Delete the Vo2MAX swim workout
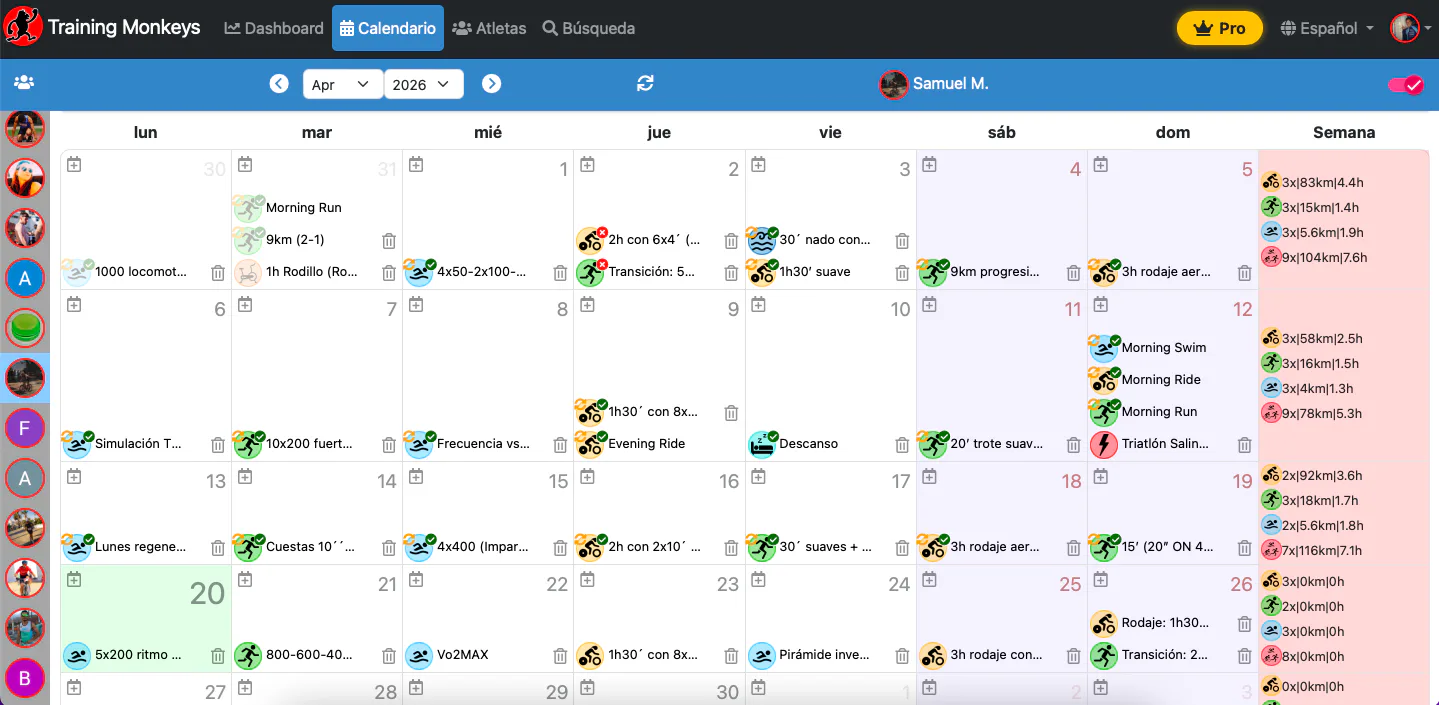Viewport: 1439px width, 705px height. [x=560, y=656]
